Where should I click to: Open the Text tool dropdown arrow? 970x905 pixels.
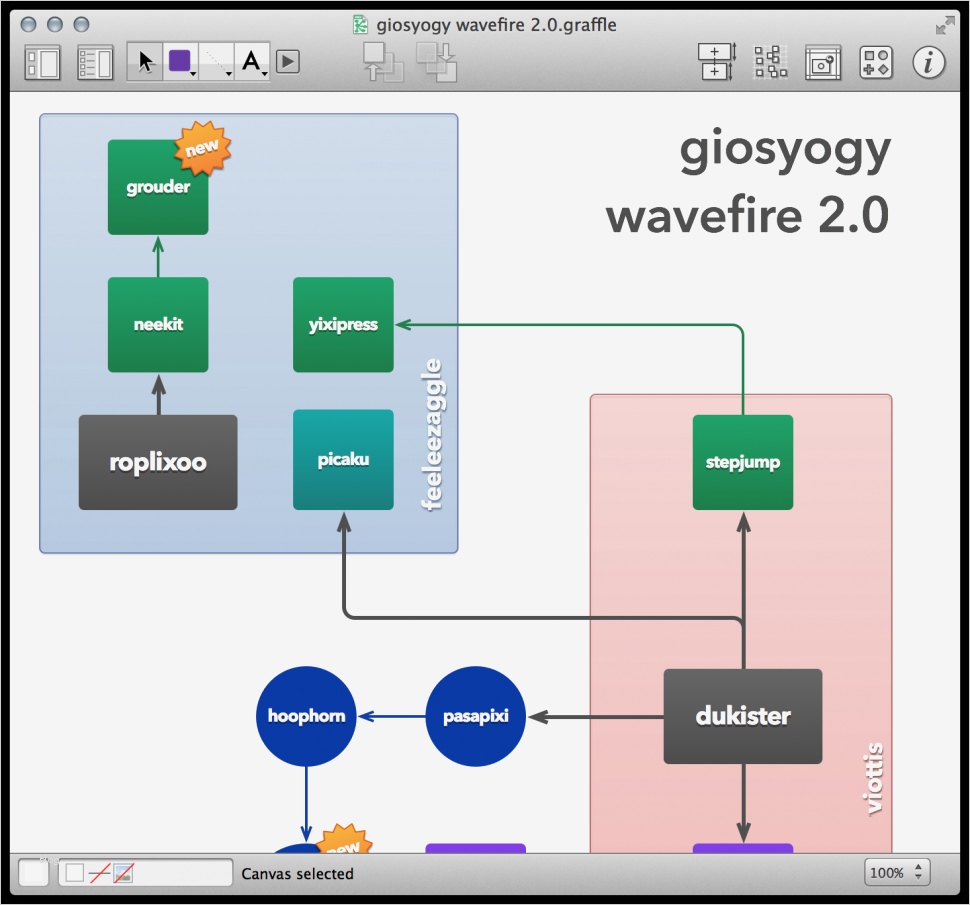263,73
